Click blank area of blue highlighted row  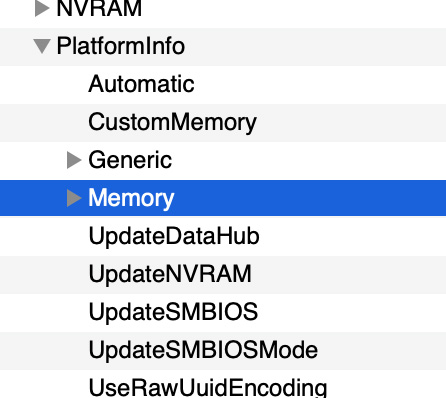(310, 198)
